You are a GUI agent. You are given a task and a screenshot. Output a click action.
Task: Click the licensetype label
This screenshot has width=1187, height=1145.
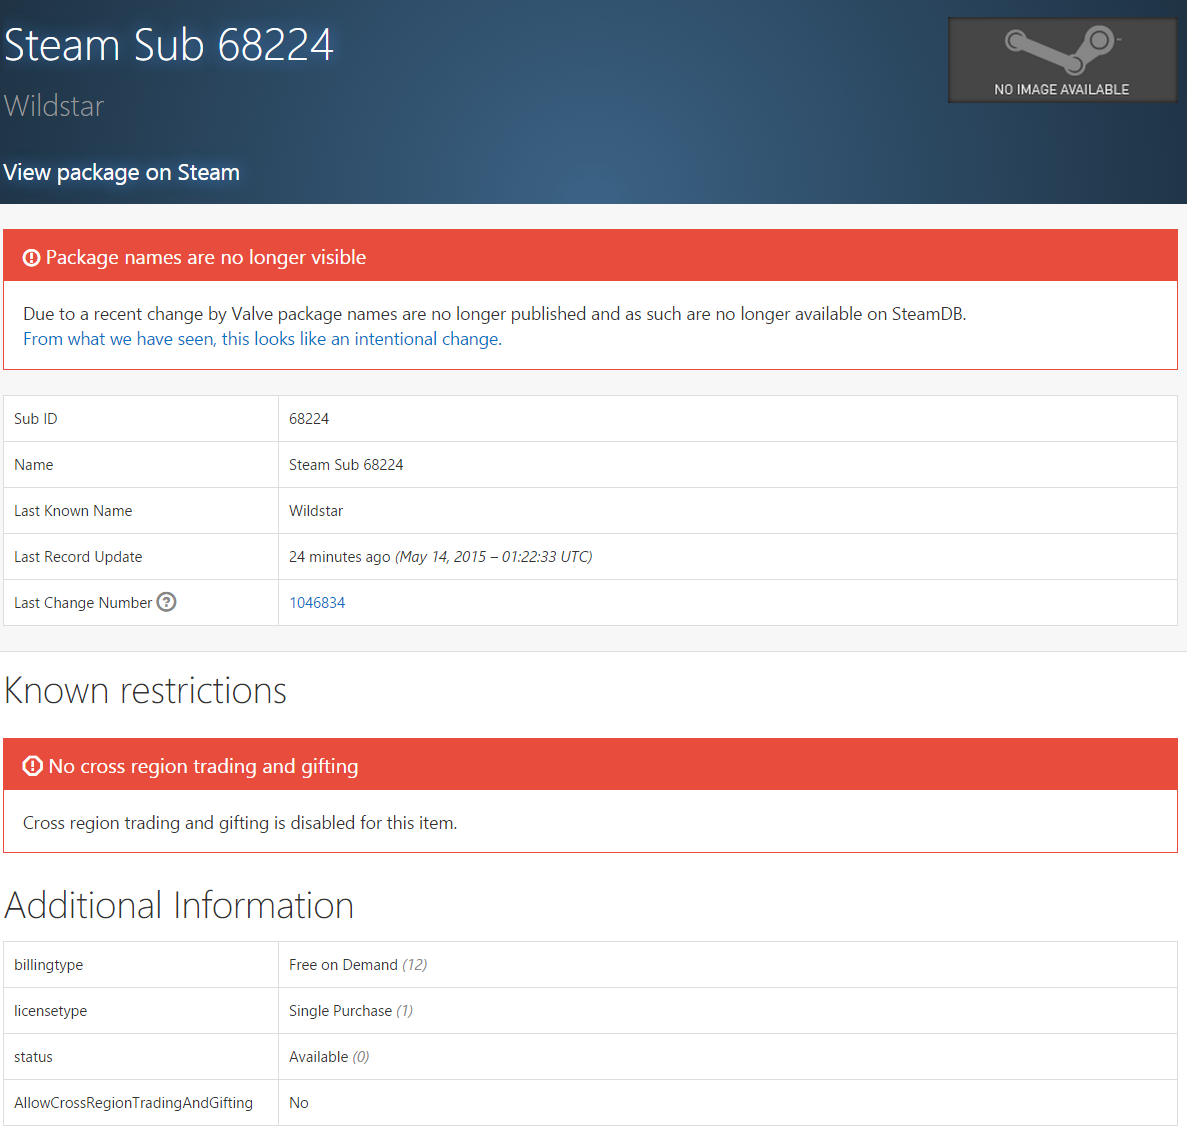tap(50, 1012)
